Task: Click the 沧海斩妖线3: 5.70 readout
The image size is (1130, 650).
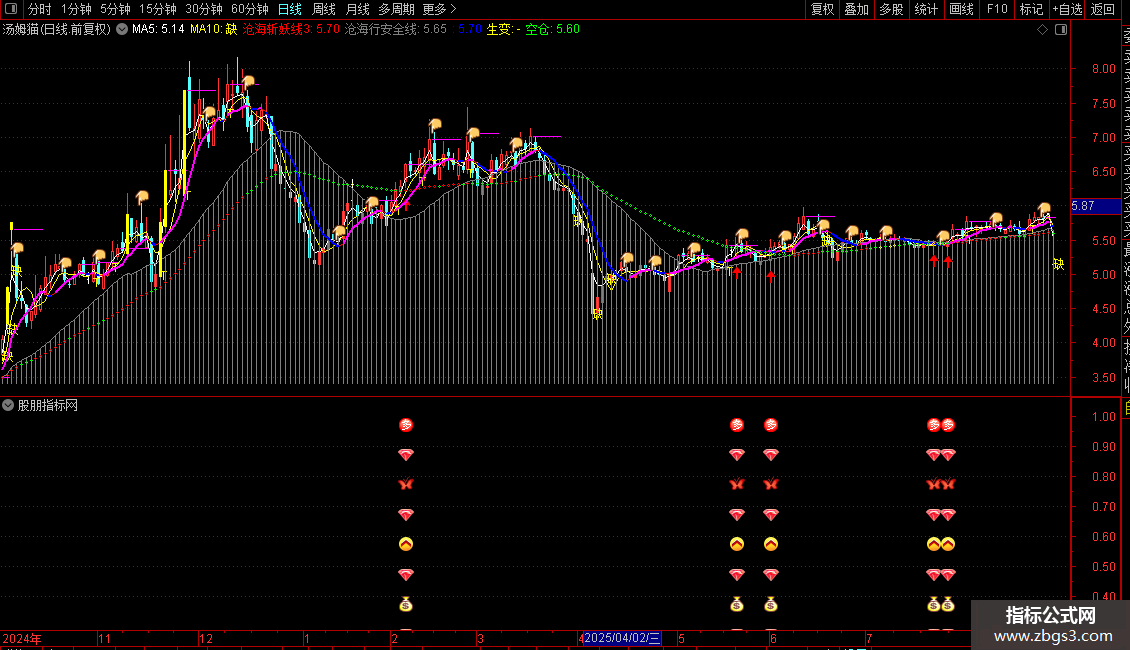Action: 291,30
